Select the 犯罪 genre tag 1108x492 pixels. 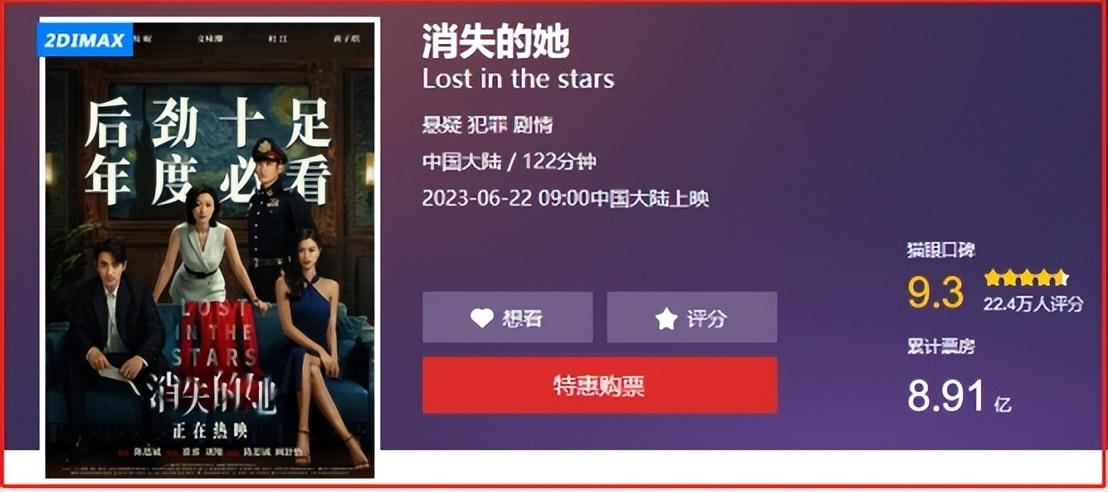coord(487,126)
